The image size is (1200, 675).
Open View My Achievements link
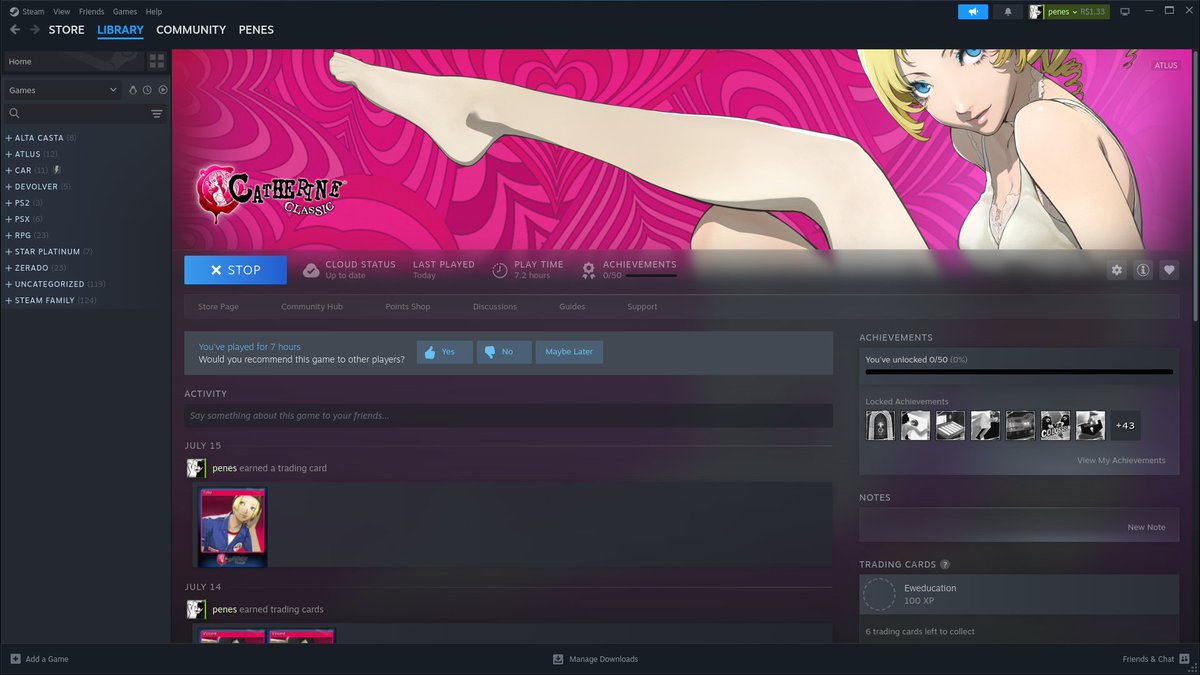click(x=1121, y=460)
